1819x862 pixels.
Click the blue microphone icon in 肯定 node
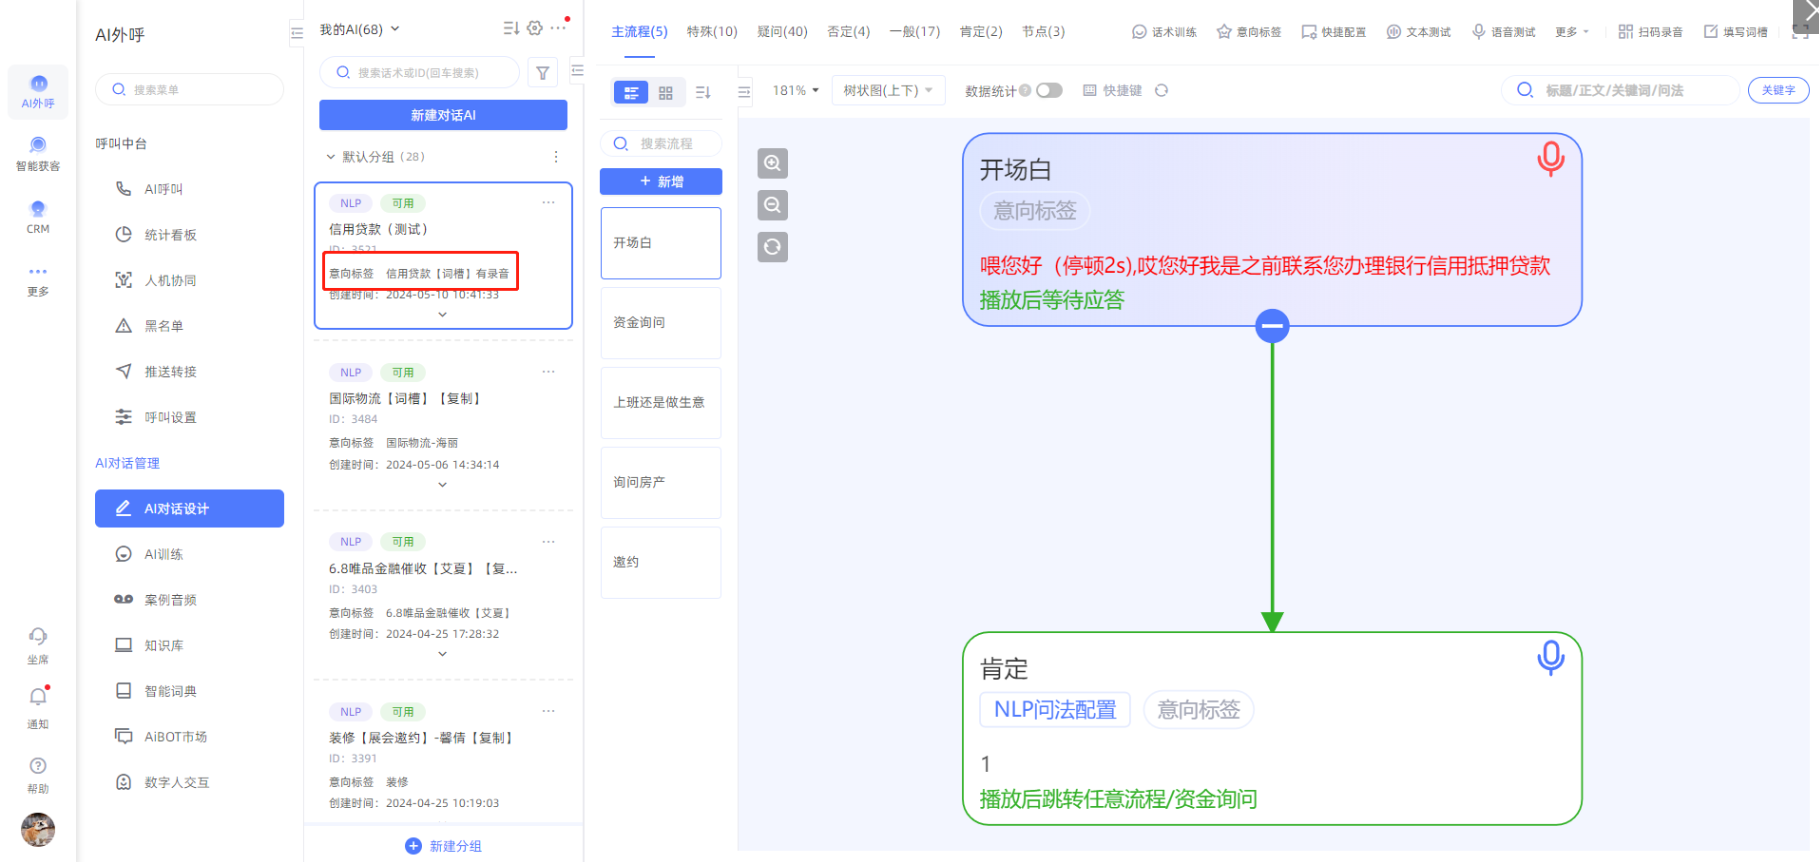[x=1550, y=657]
